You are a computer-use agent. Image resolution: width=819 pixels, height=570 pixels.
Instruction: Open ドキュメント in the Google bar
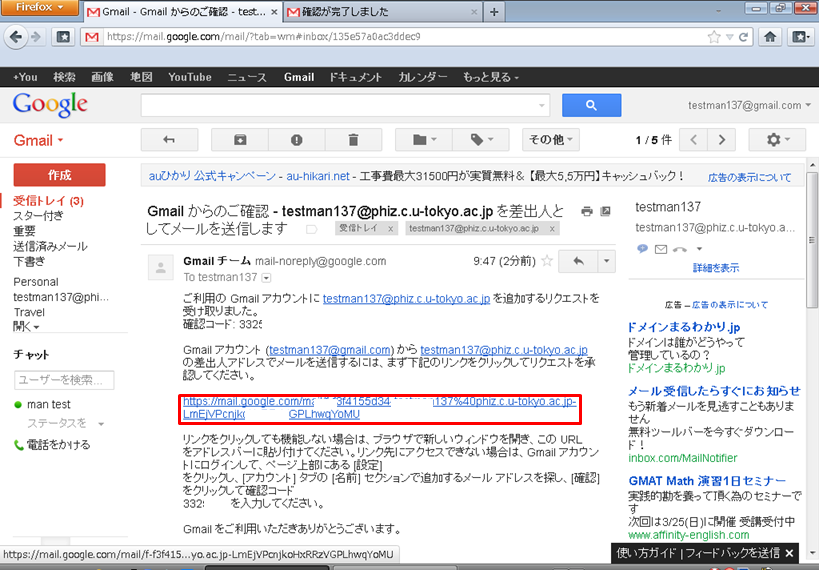[x=355, y=77]
